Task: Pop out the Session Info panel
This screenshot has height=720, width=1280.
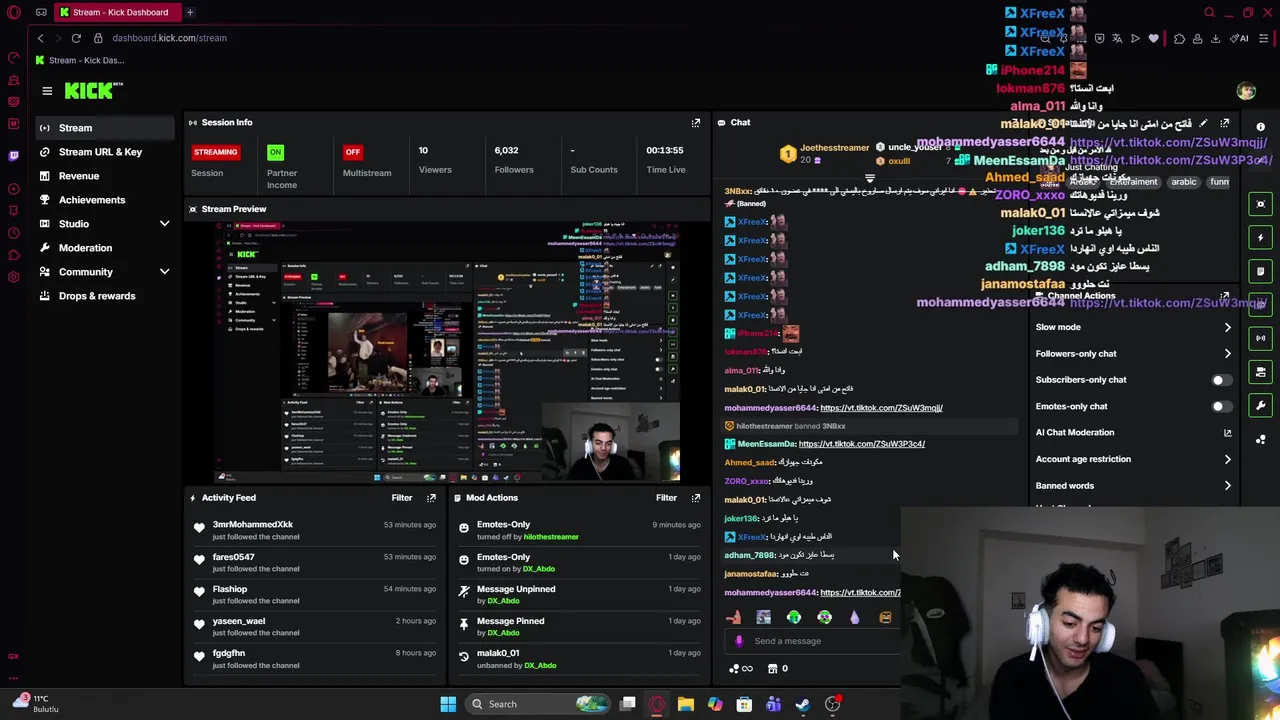Action: click(696, 122)
